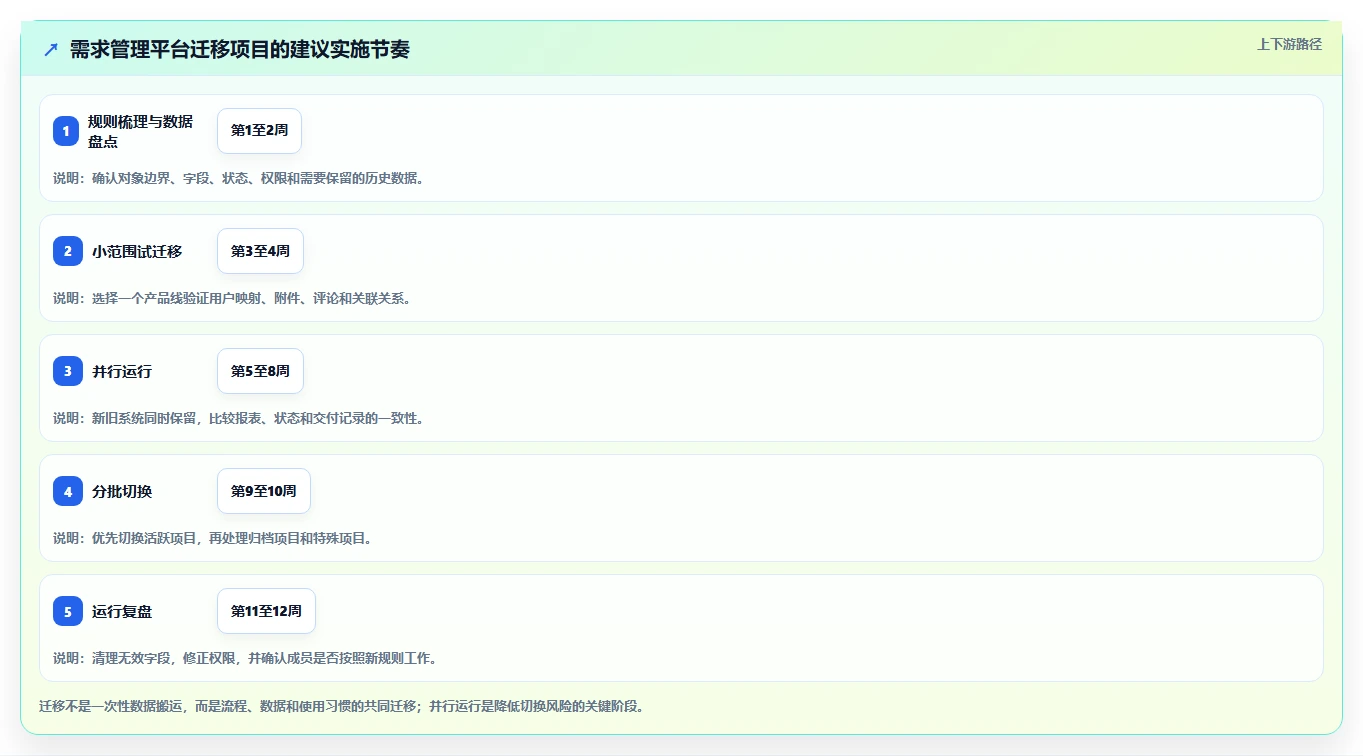
Task: Select the 第11至12周 pill
Action: pos(266,611)
